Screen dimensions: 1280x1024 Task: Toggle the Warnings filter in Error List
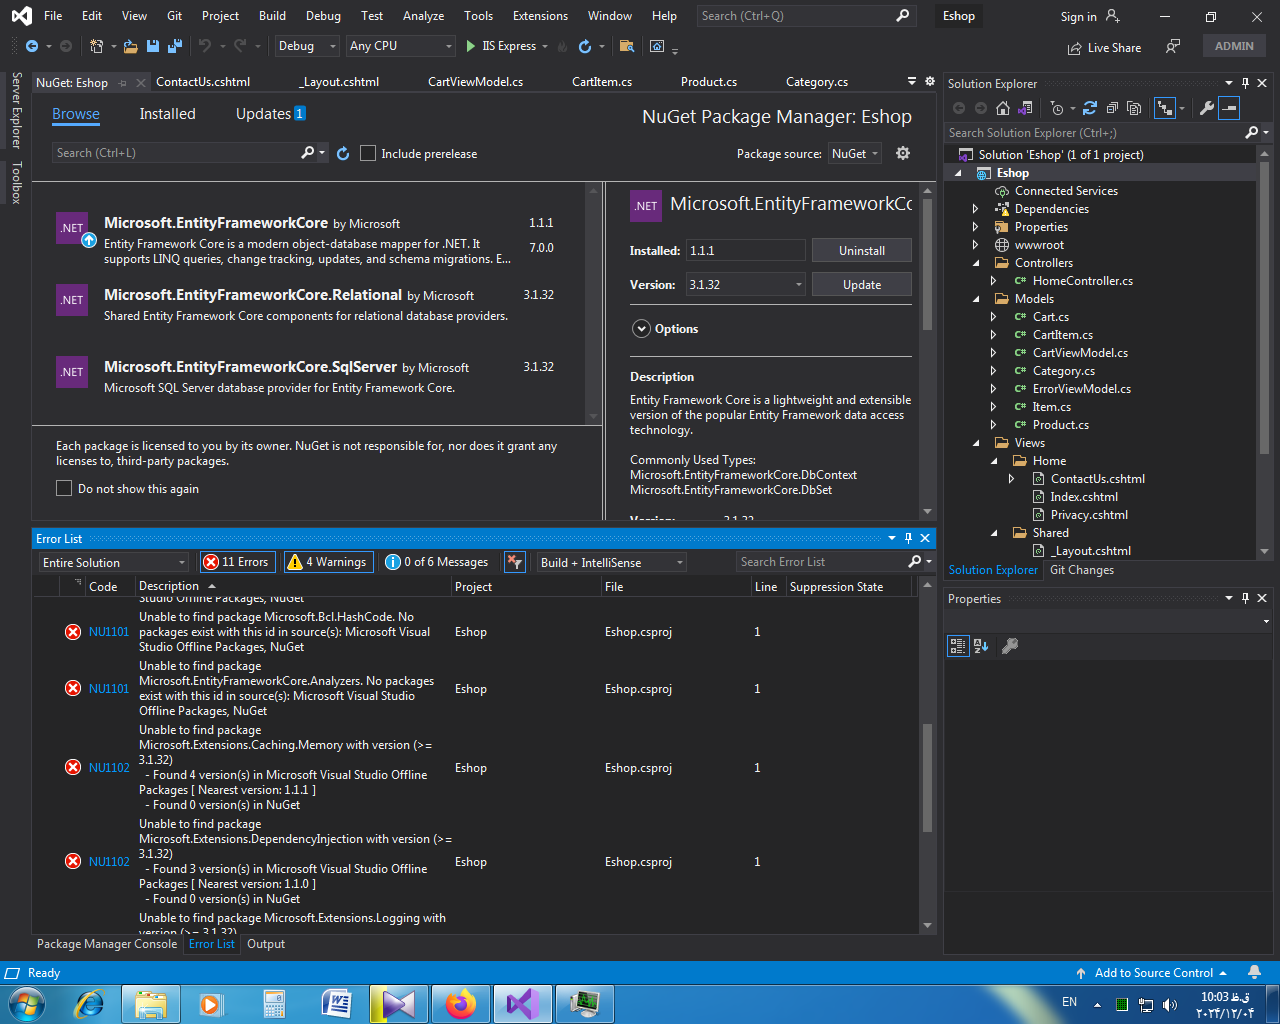click(328, 561)
